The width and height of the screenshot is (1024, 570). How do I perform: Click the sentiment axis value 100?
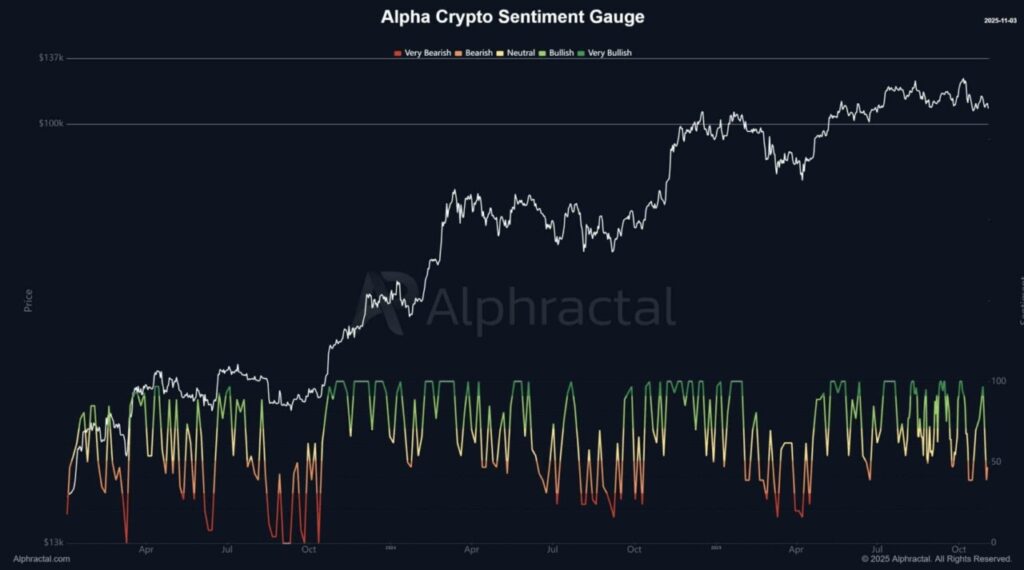point(997,382)
